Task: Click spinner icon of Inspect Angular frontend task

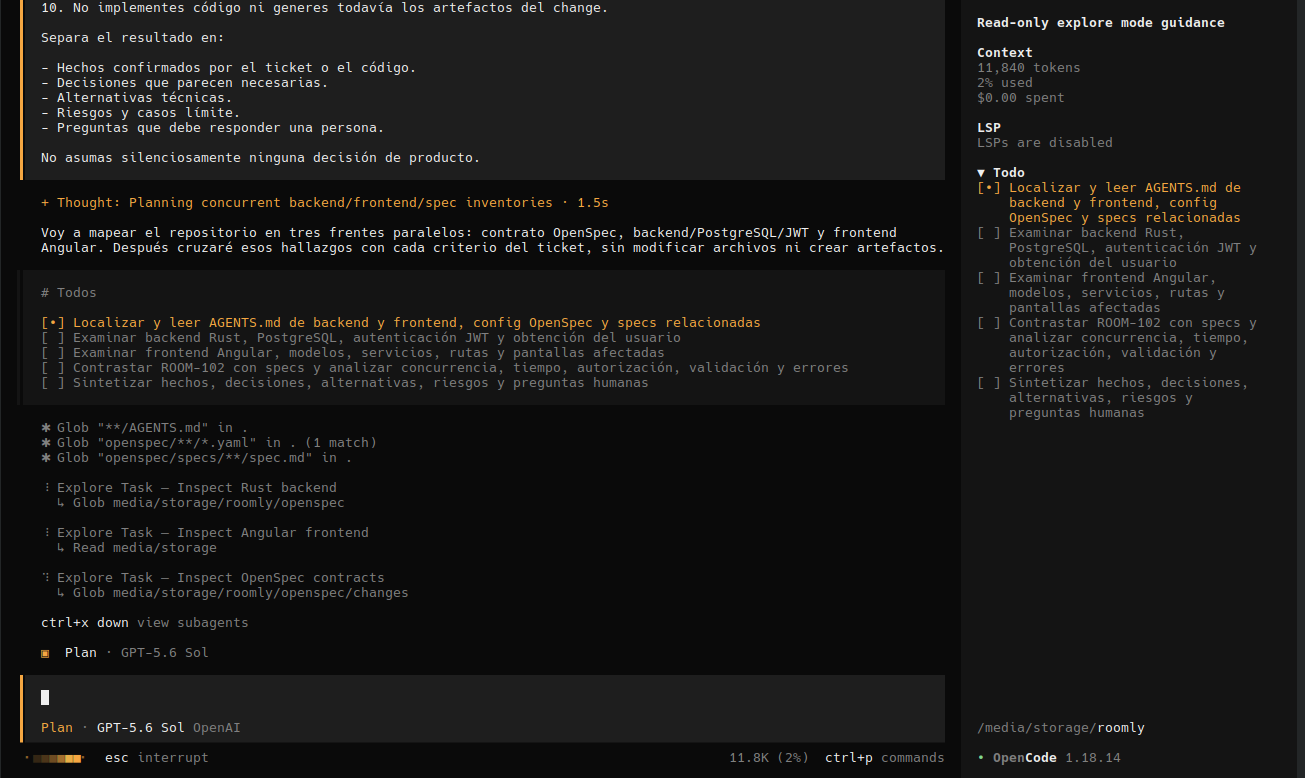Action: (x=45, y=532)
